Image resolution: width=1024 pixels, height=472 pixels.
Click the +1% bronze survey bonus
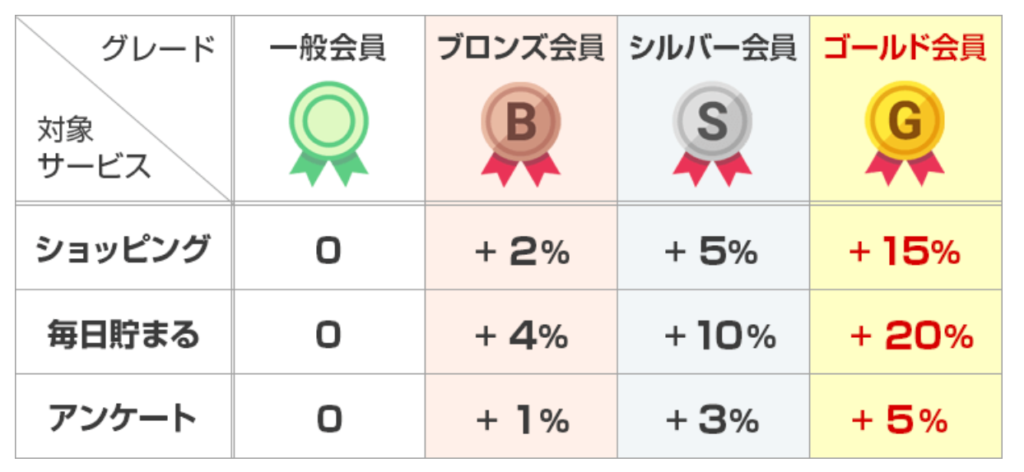point(522,422)
